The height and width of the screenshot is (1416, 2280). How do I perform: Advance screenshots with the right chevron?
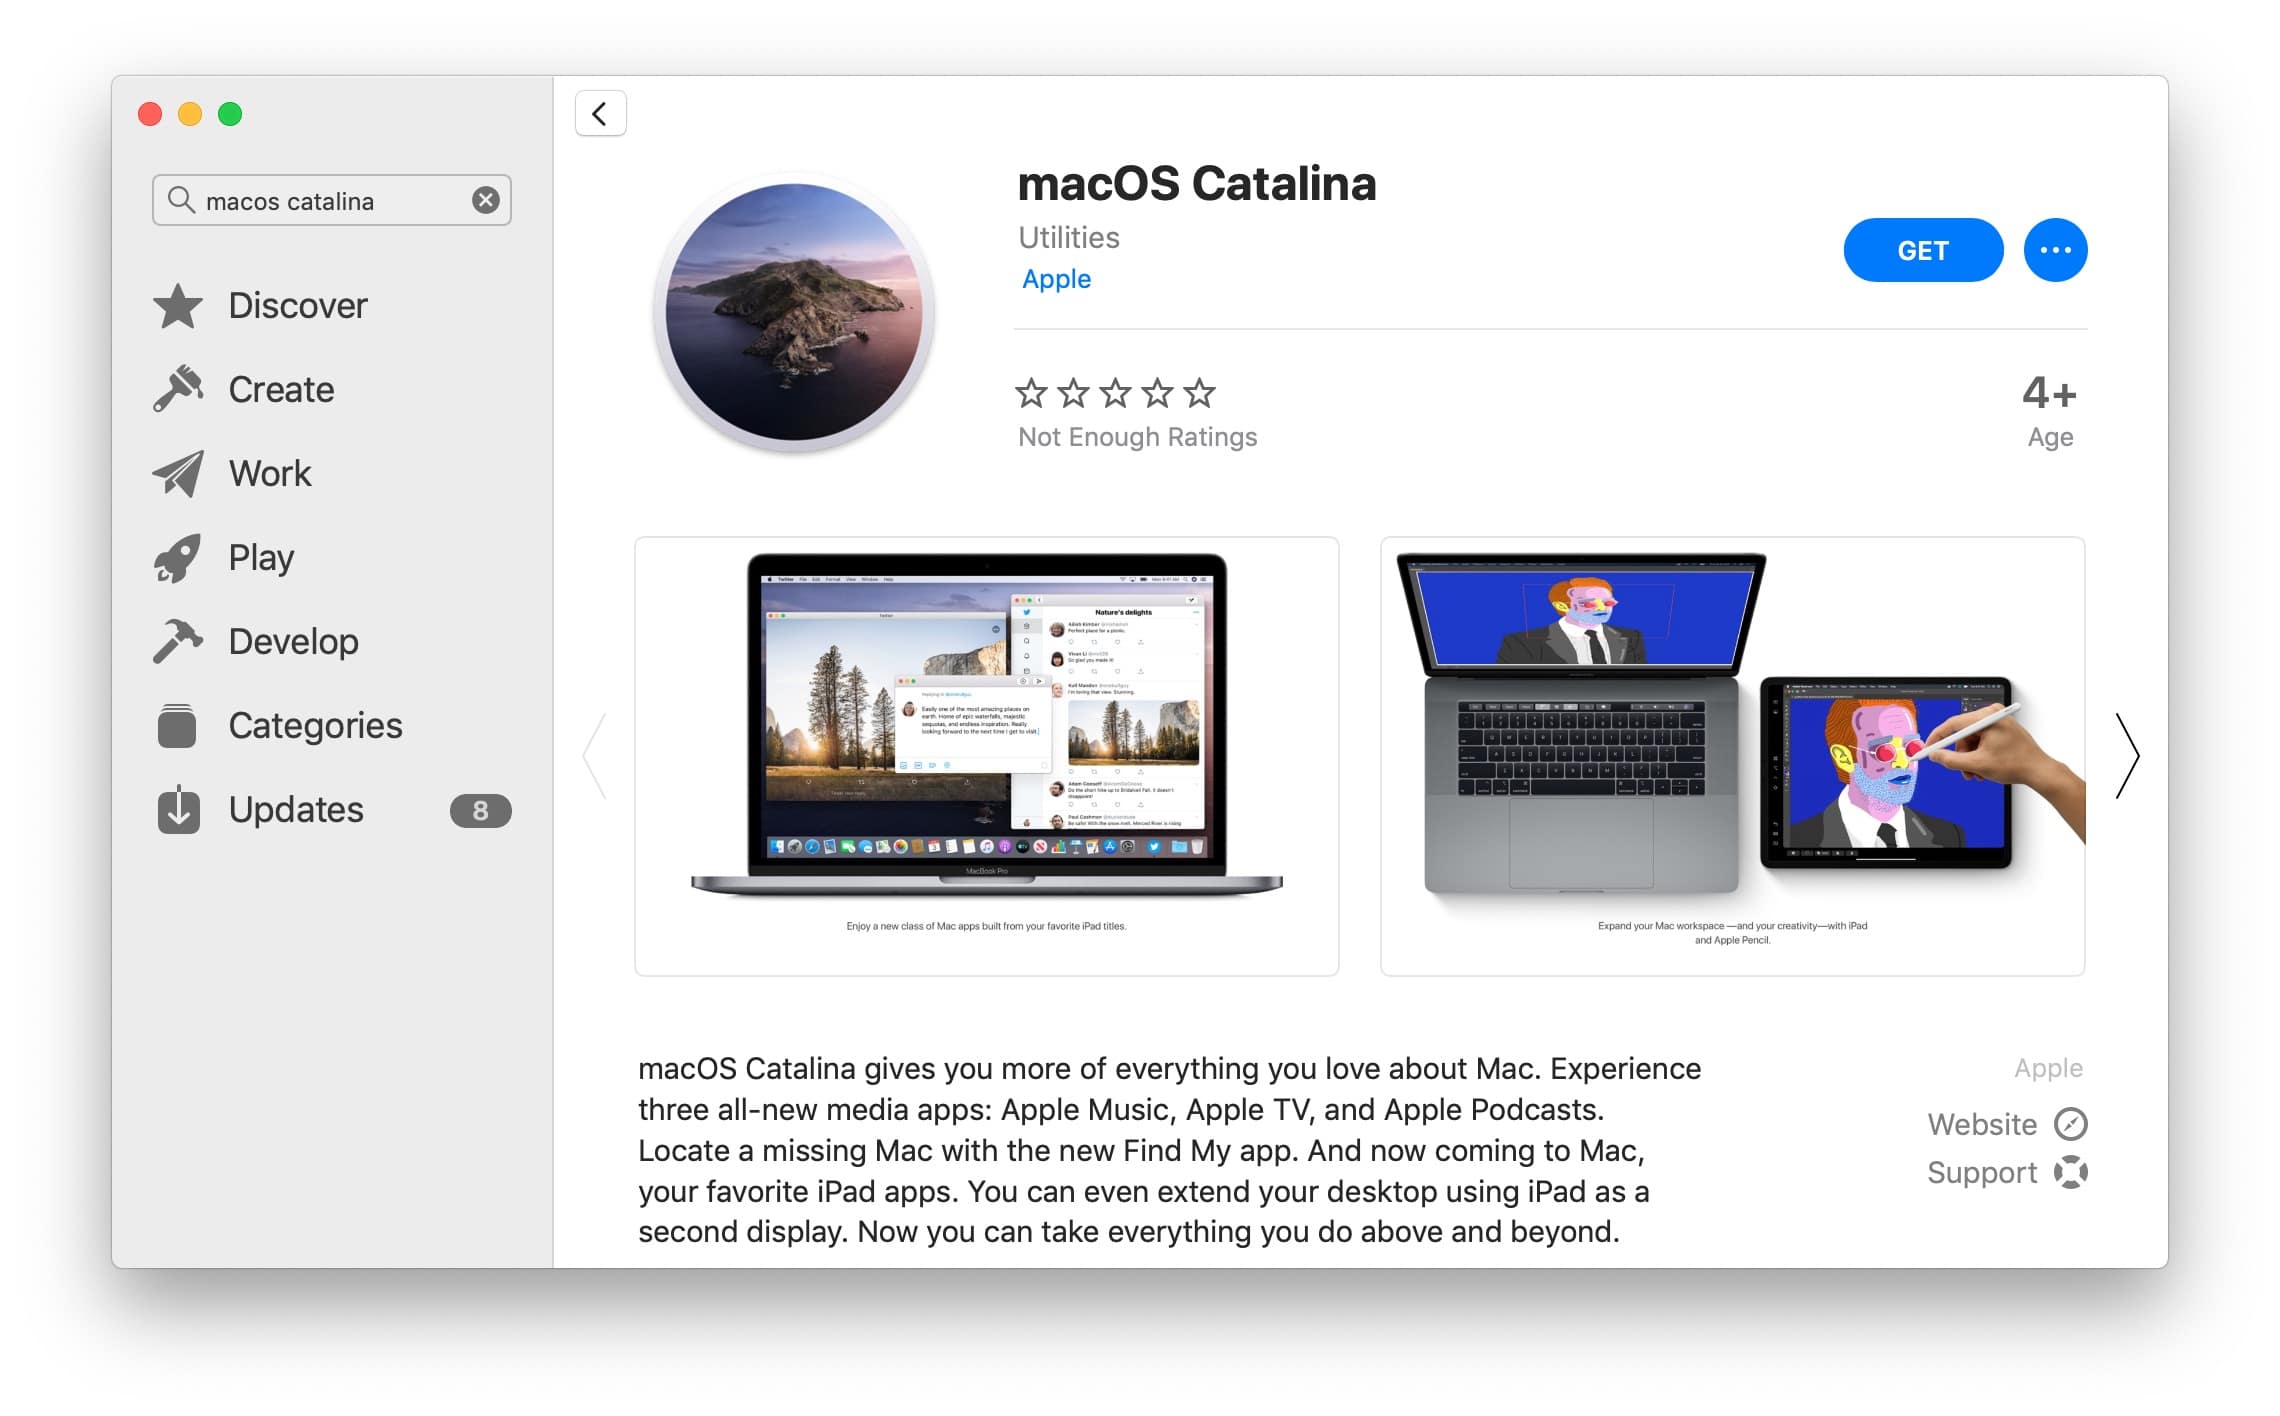(x=2128, y=757)
